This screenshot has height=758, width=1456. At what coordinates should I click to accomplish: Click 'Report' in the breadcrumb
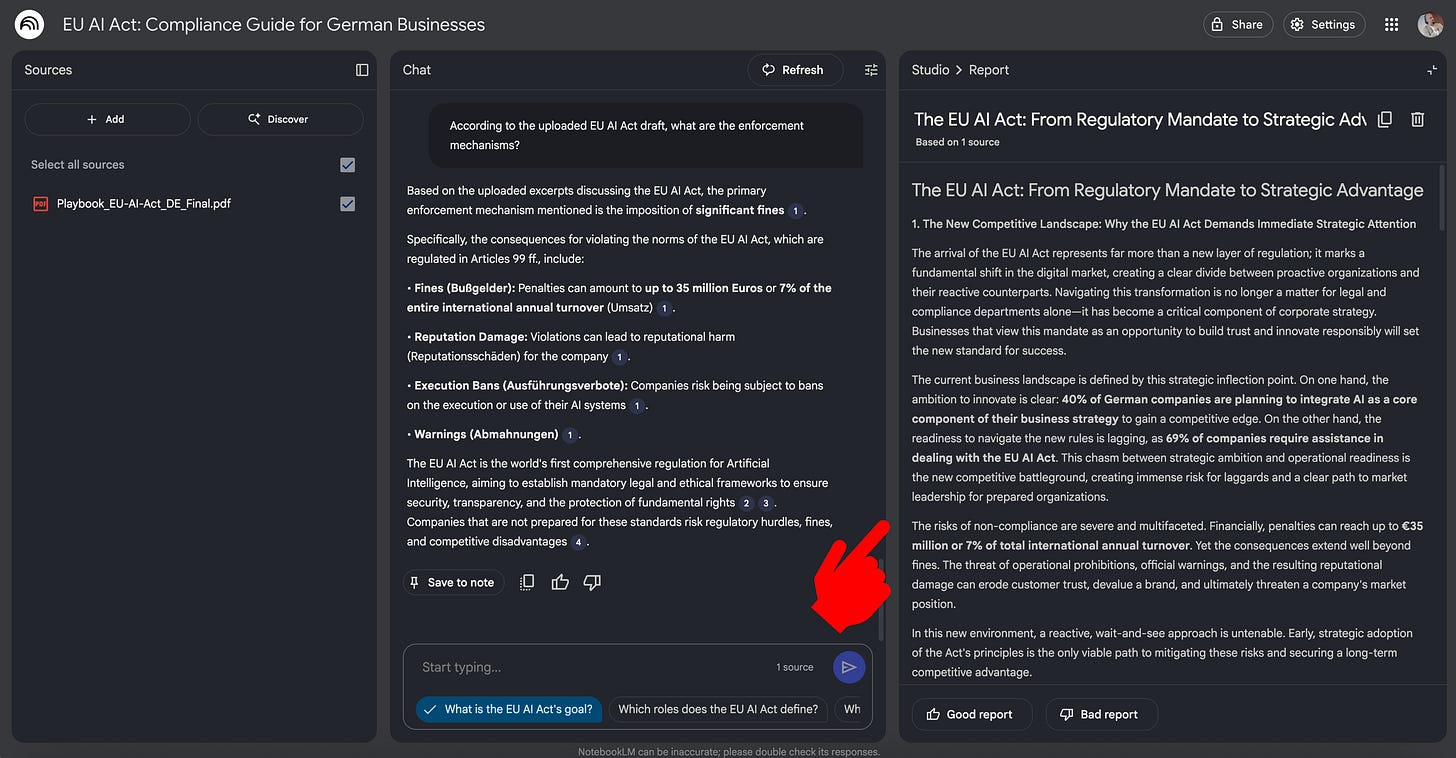point(988,70)
